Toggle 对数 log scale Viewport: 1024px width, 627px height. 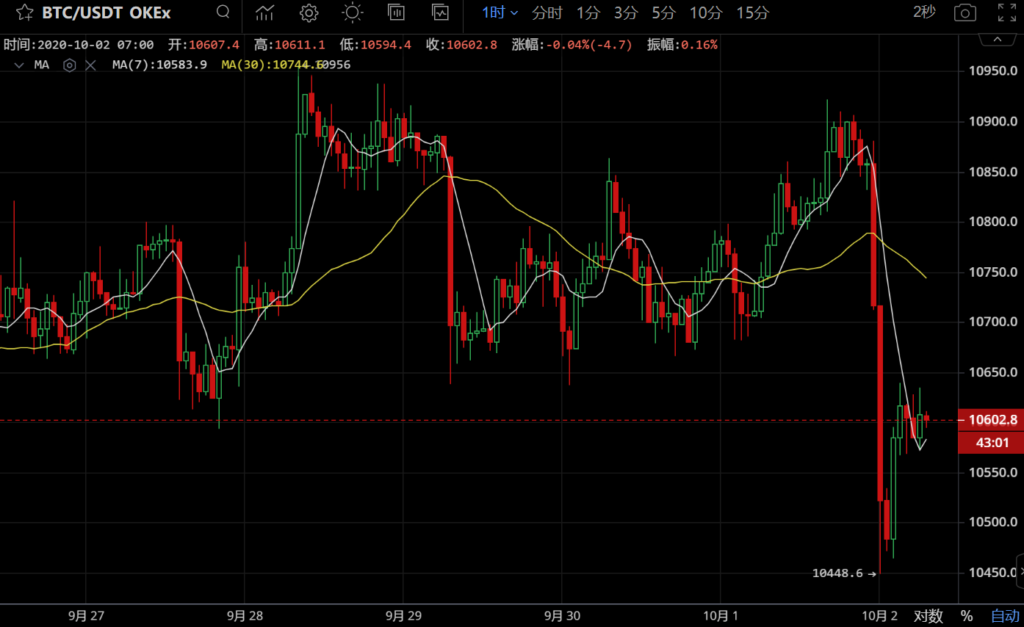click(x=928, y=616)
